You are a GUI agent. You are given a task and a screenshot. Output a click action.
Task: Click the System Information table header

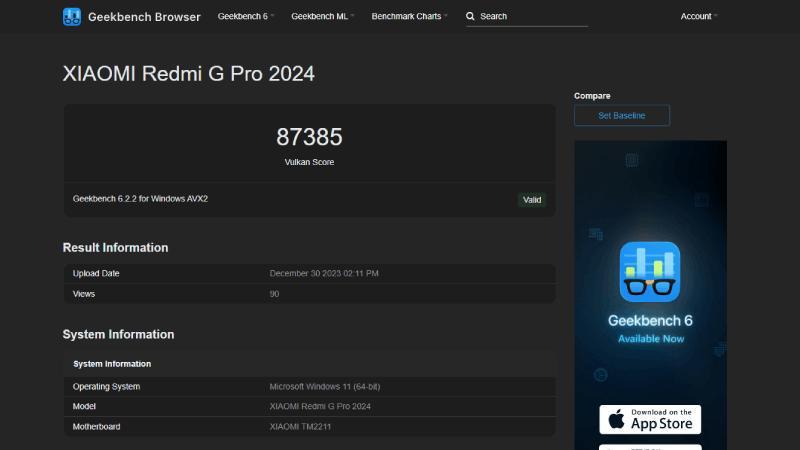tap(112, 364)
